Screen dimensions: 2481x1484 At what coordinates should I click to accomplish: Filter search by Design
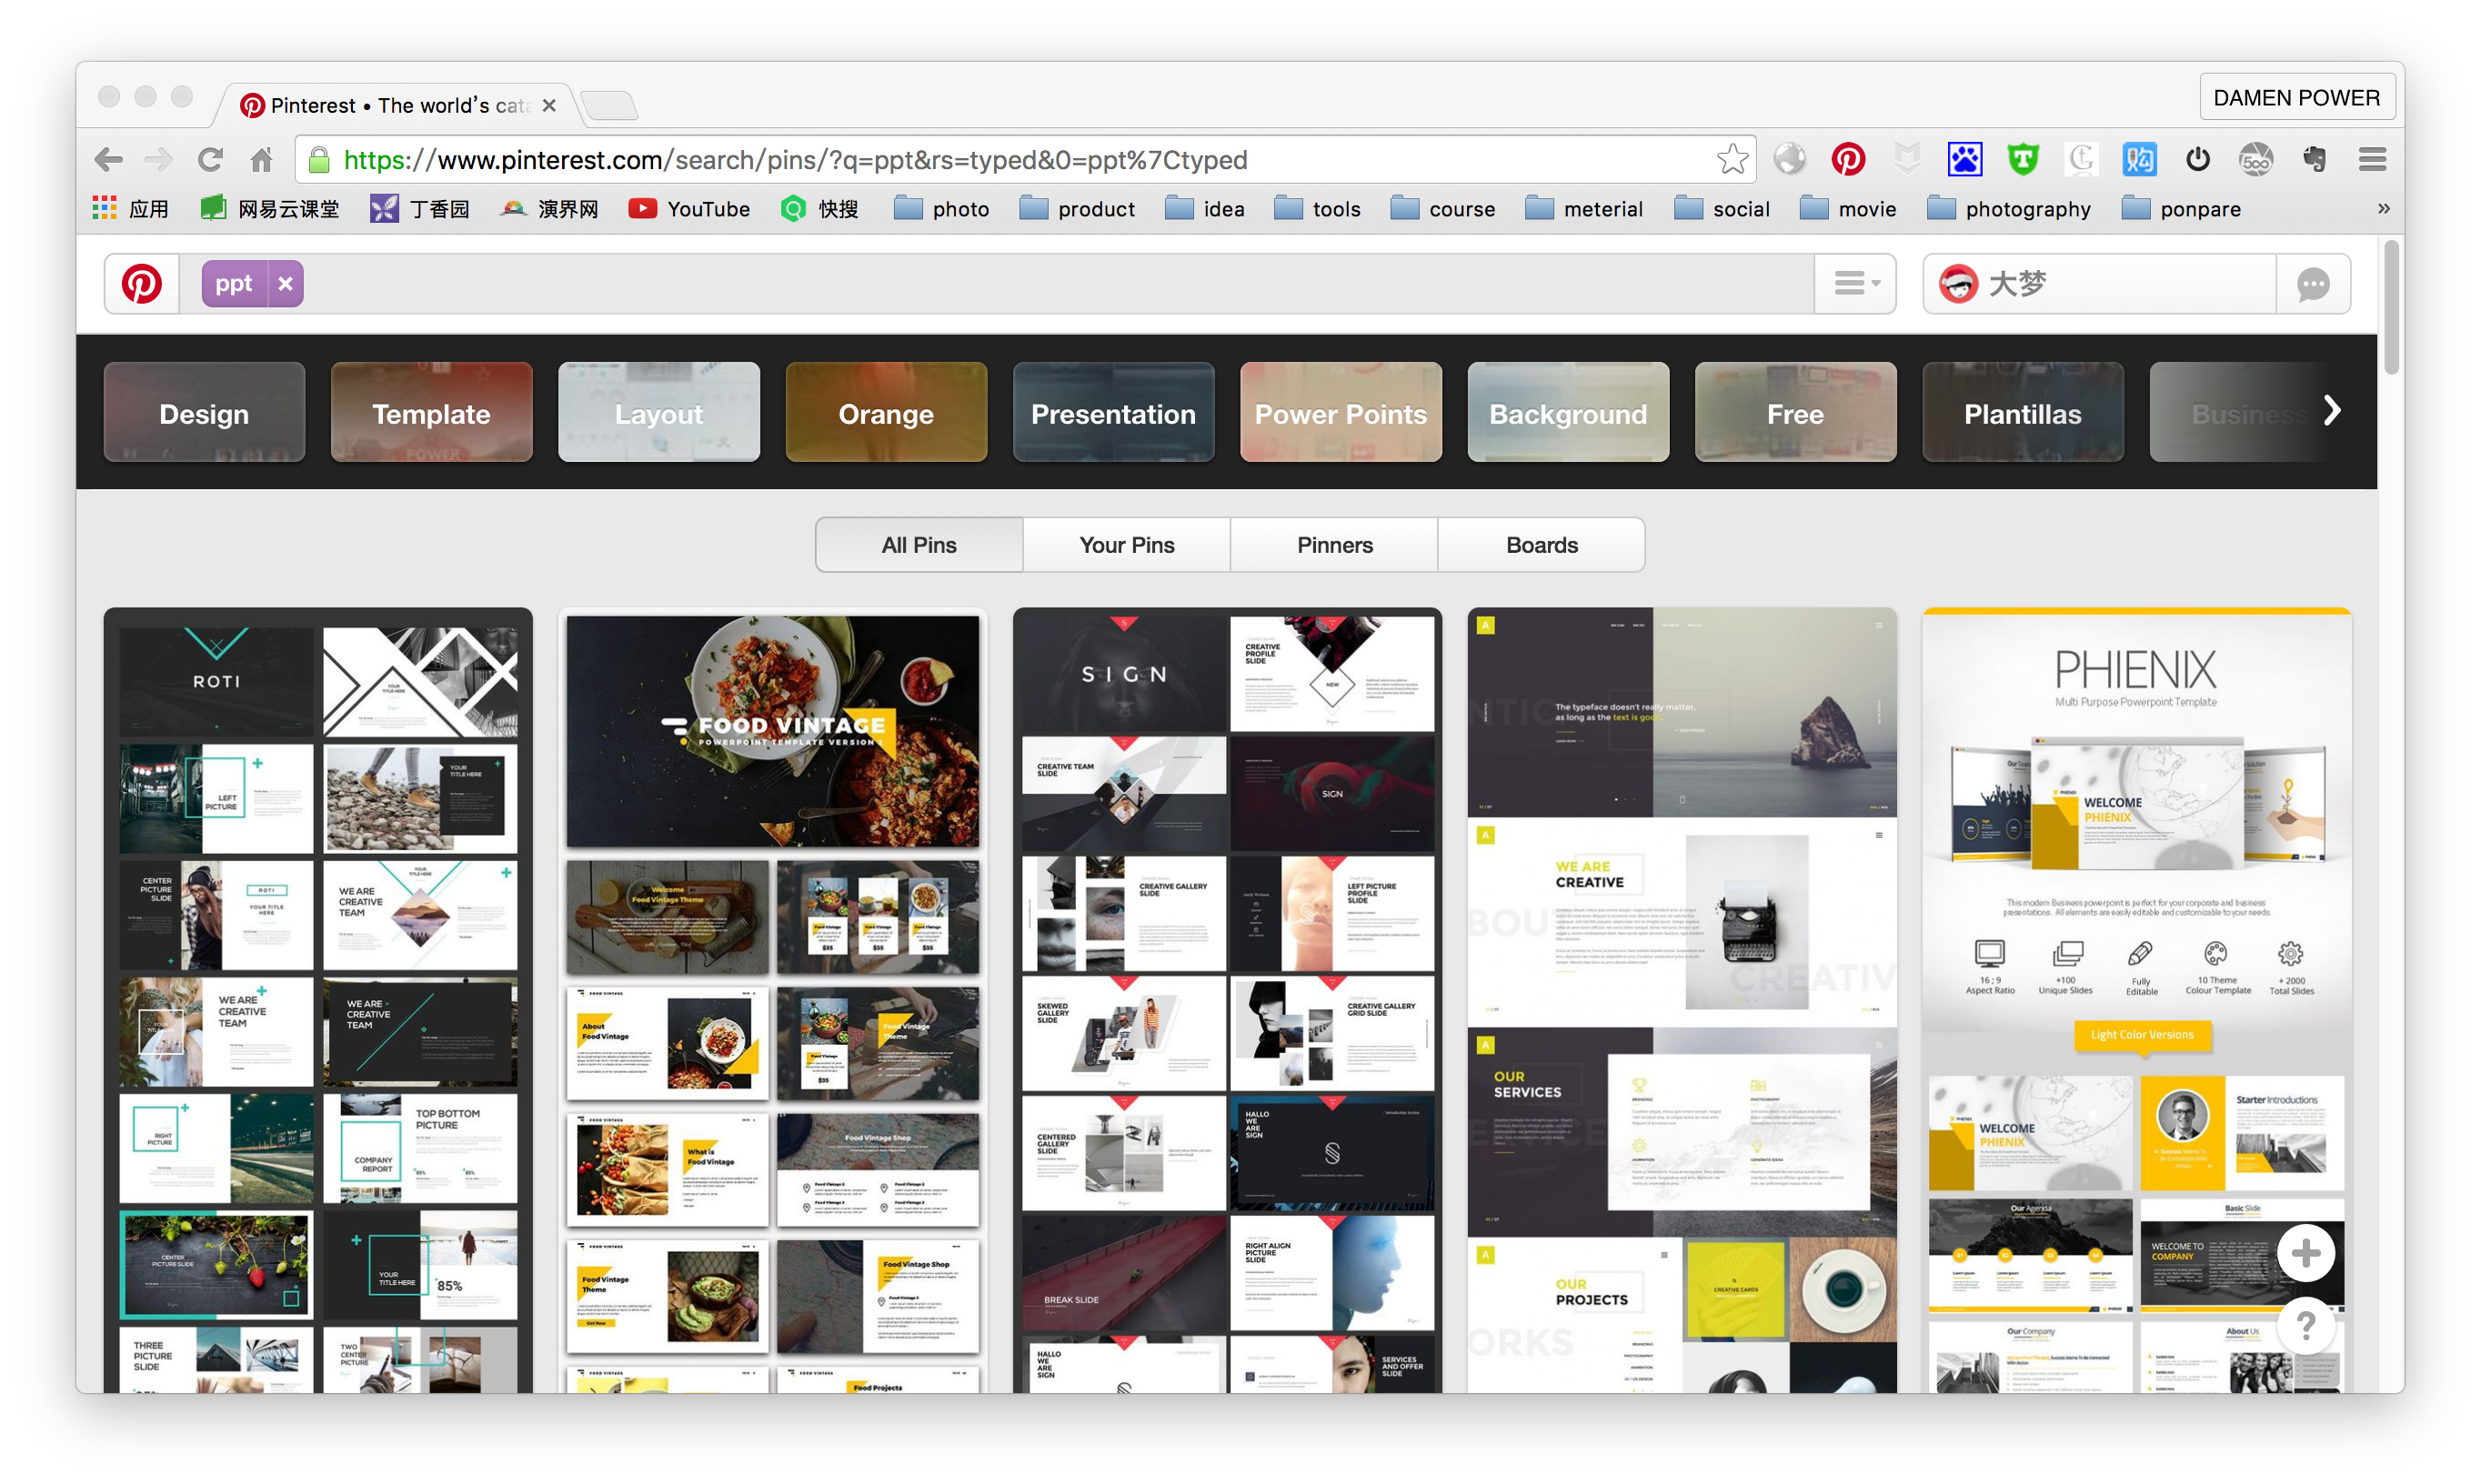[204, 412]
